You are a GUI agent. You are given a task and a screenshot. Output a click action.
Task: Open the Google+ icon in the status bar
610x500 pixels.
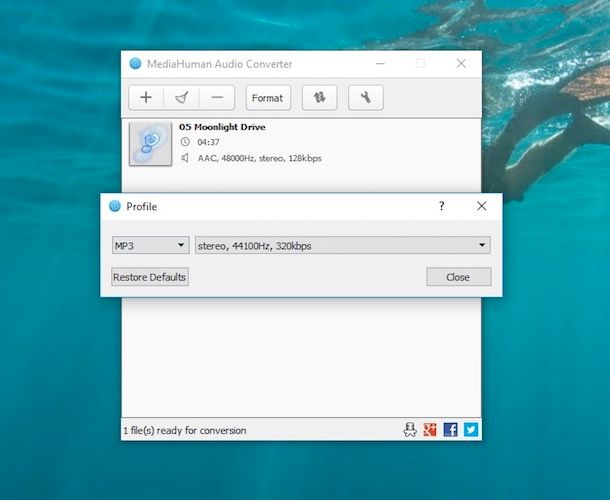430,430
